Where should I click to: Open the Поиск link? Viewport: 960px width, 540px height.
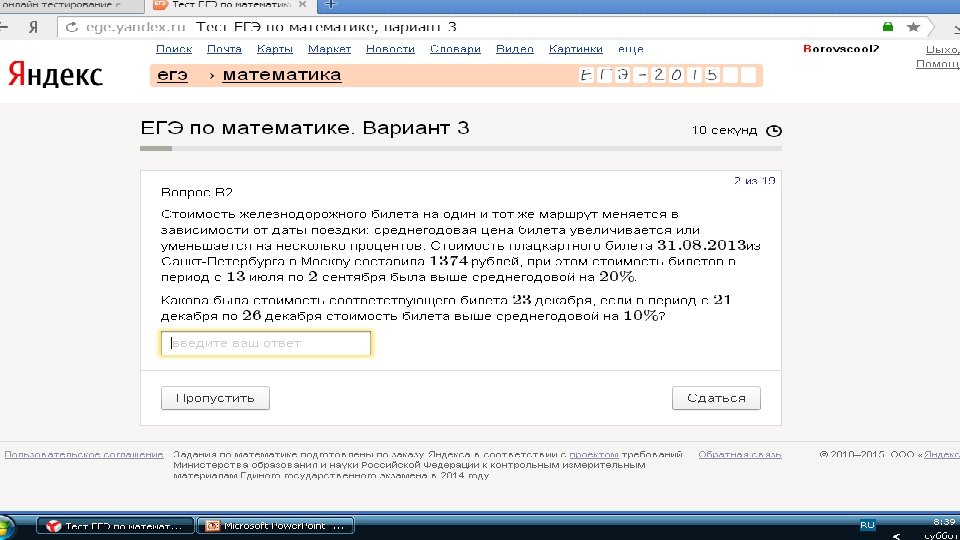point(174,49)
